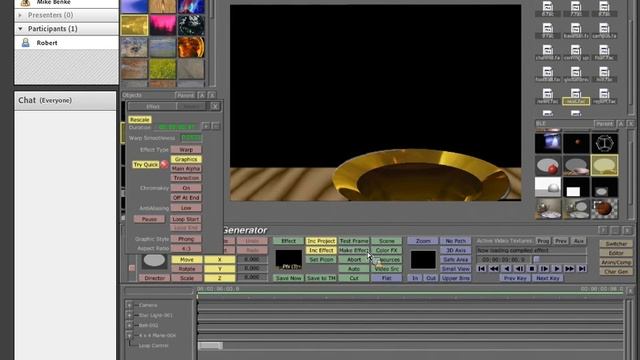The height and width of the screenshot is (360, 640).
Task: Jump to last frame in transport controls
Action: point(582,269)
